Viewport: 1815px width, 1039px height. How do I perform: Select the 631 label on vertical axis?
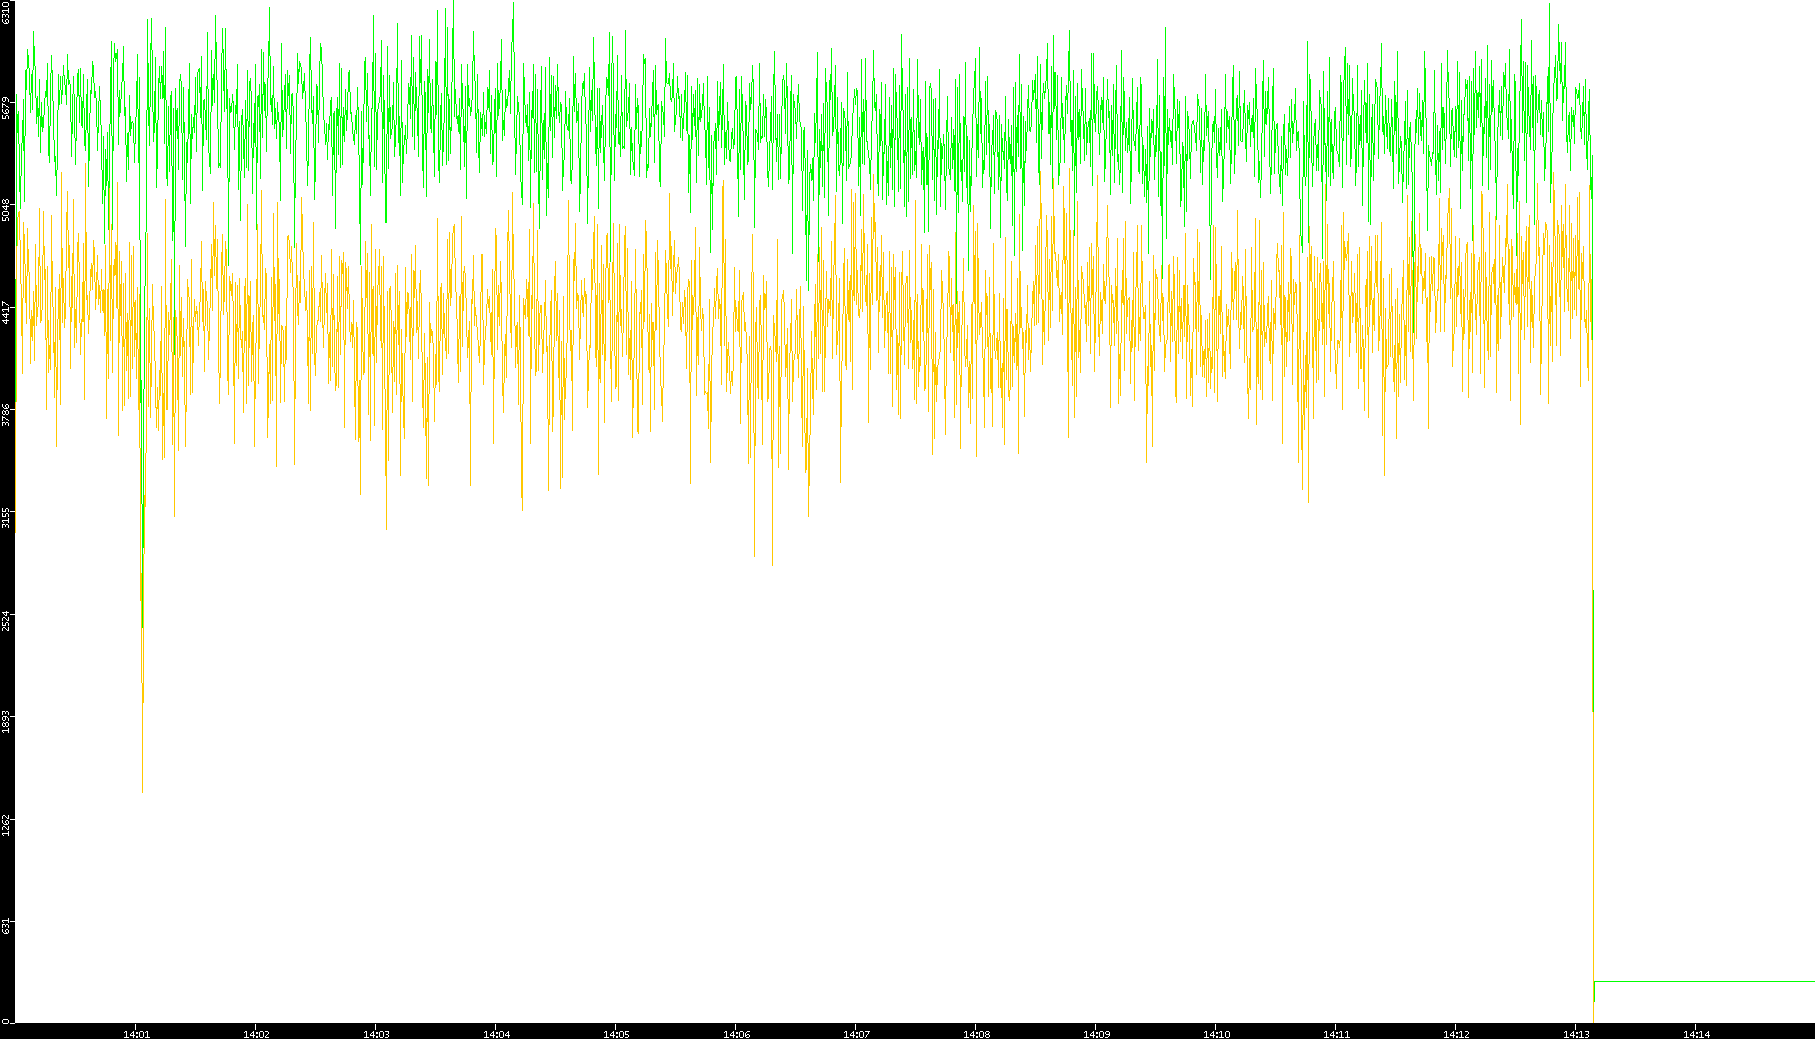[x=6, y=926]
